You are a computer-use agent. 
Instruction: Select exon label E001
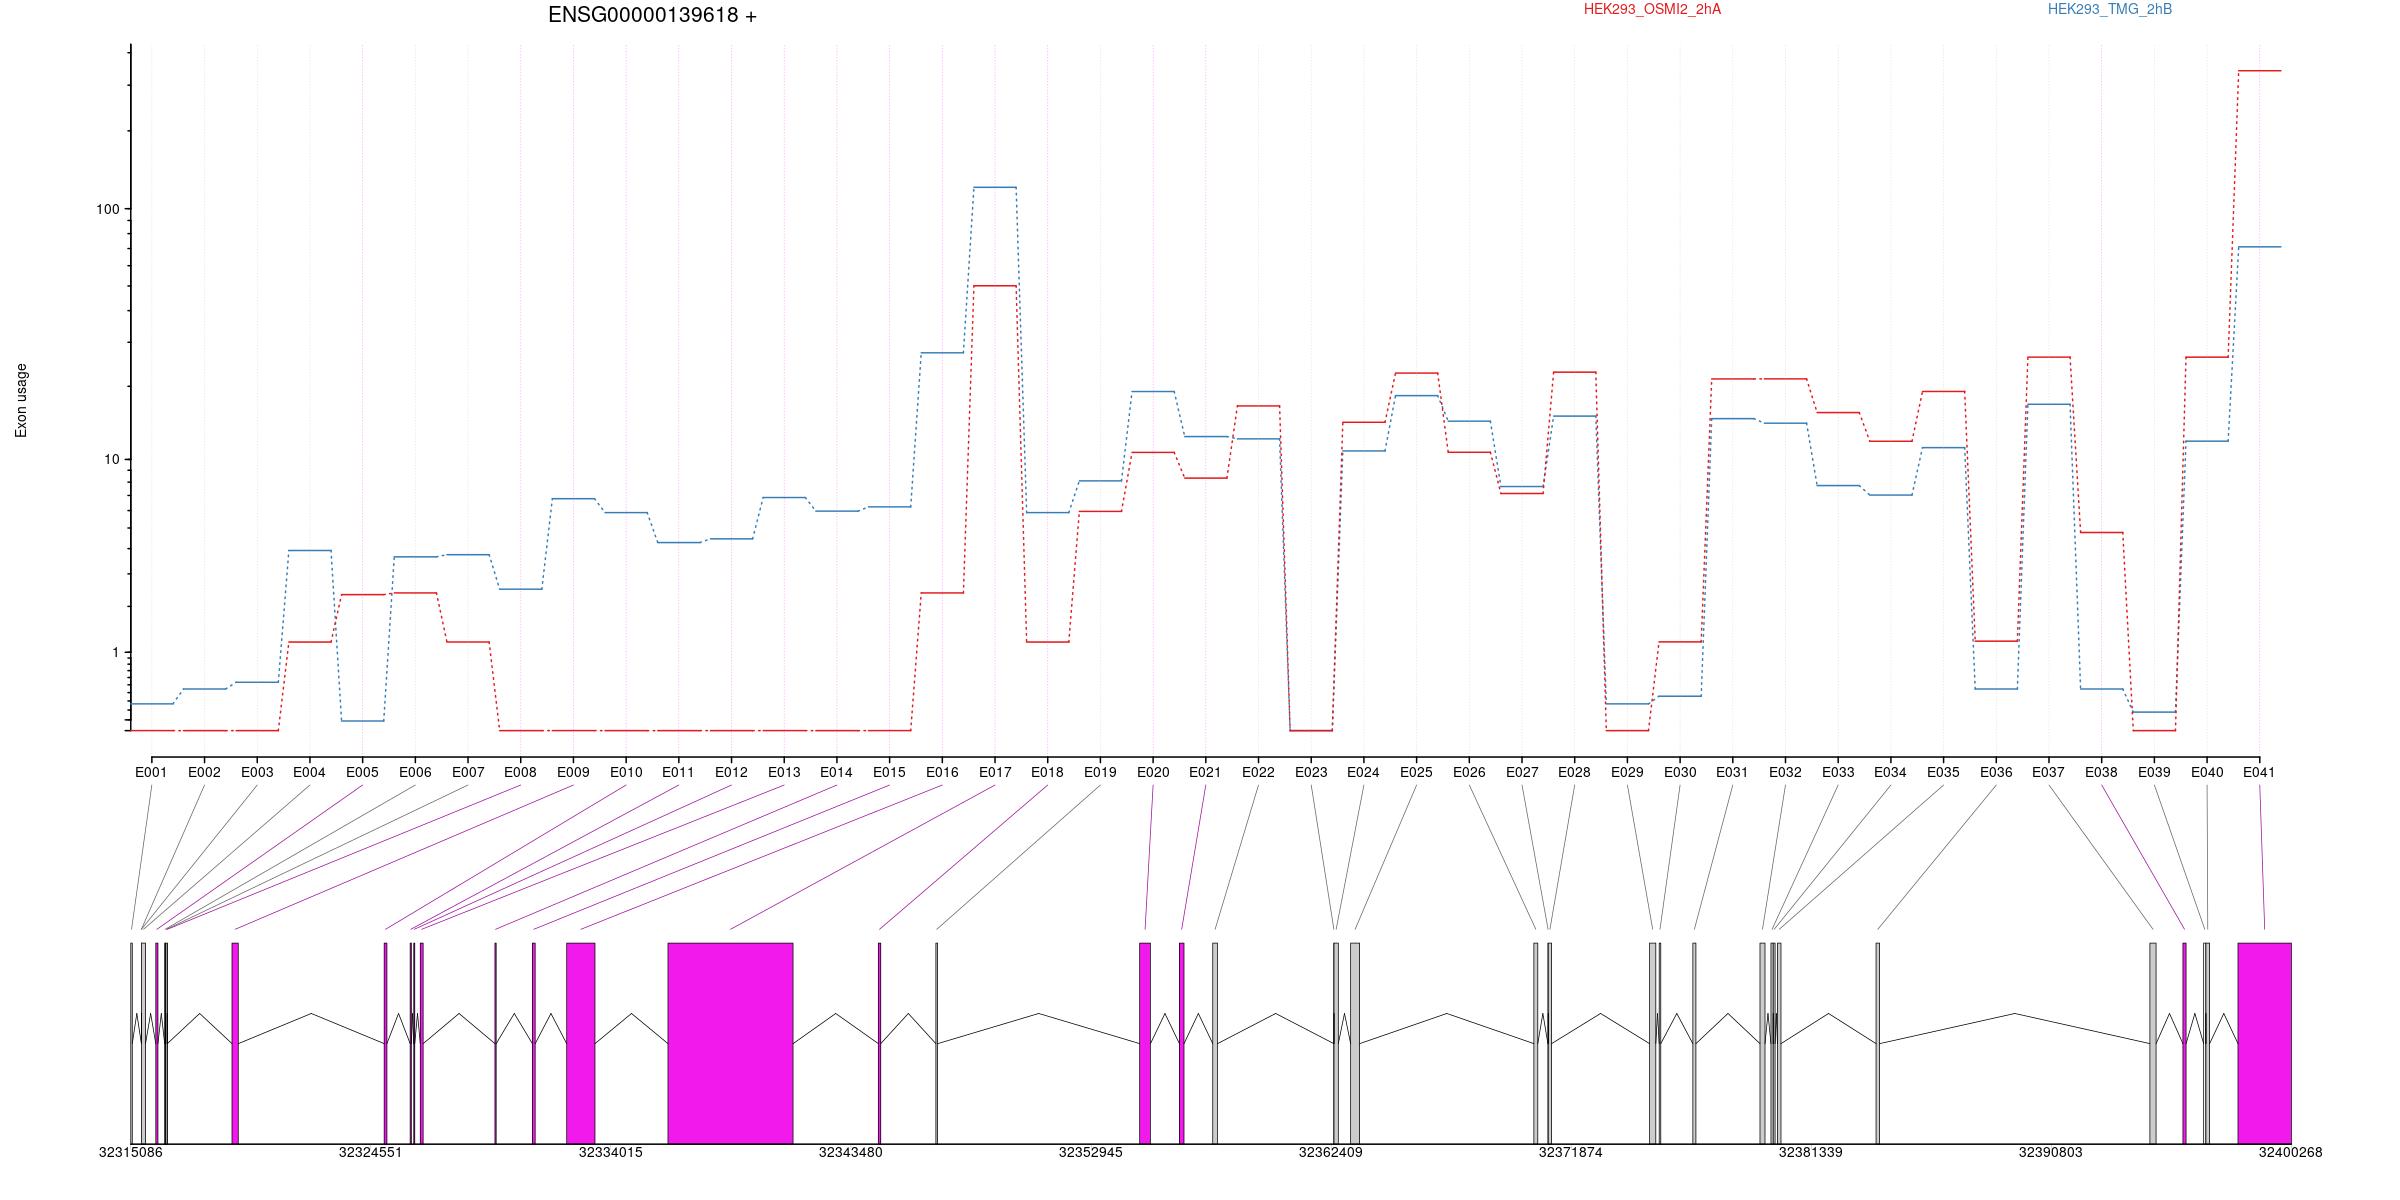(x=151, y=772)
